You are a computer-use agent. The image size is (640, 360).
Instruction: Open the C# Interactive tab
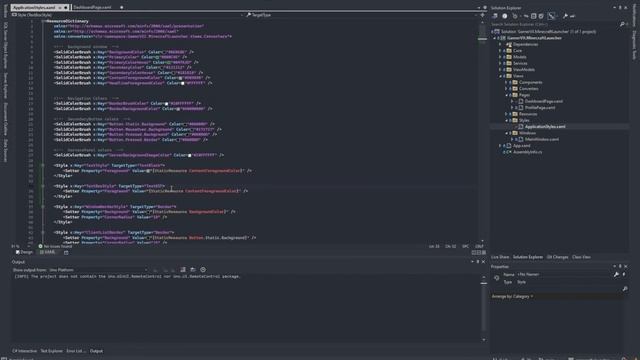[x=24, y=351]
